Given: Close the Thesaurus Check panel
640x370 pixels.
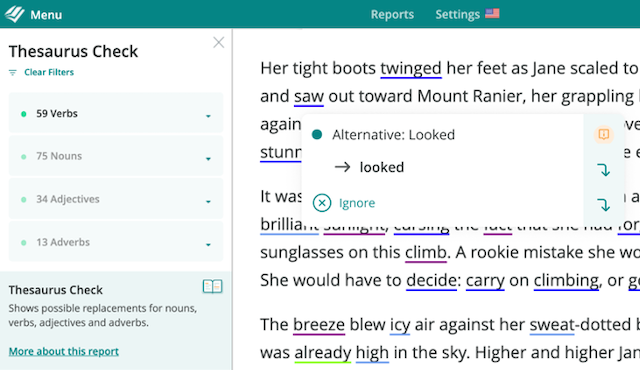Looking at the screenshot, I should point(219,42).
